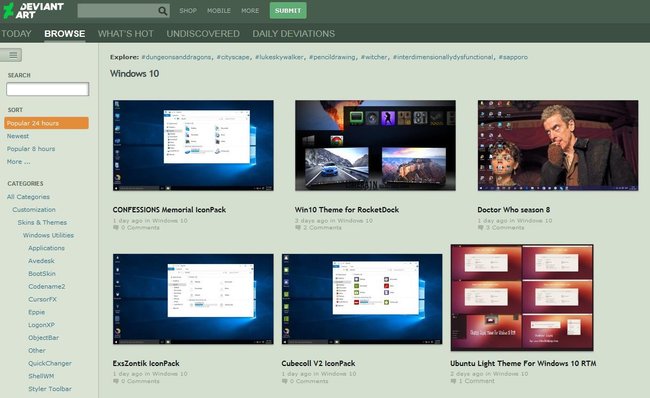This screenshot has width=650, height=398.
Task: Select the LogonXP subcategory
Action: point(41,325)
